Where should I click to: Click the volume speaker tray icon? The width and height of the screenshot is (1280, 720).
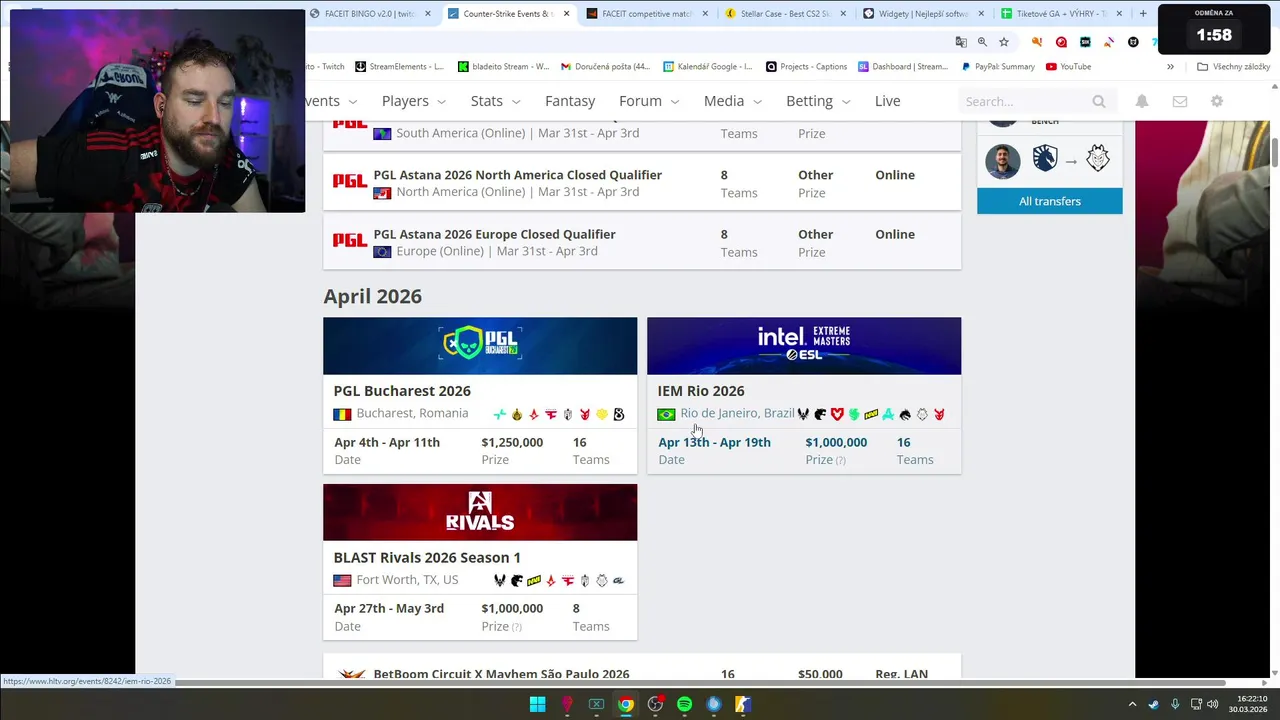1213,704
